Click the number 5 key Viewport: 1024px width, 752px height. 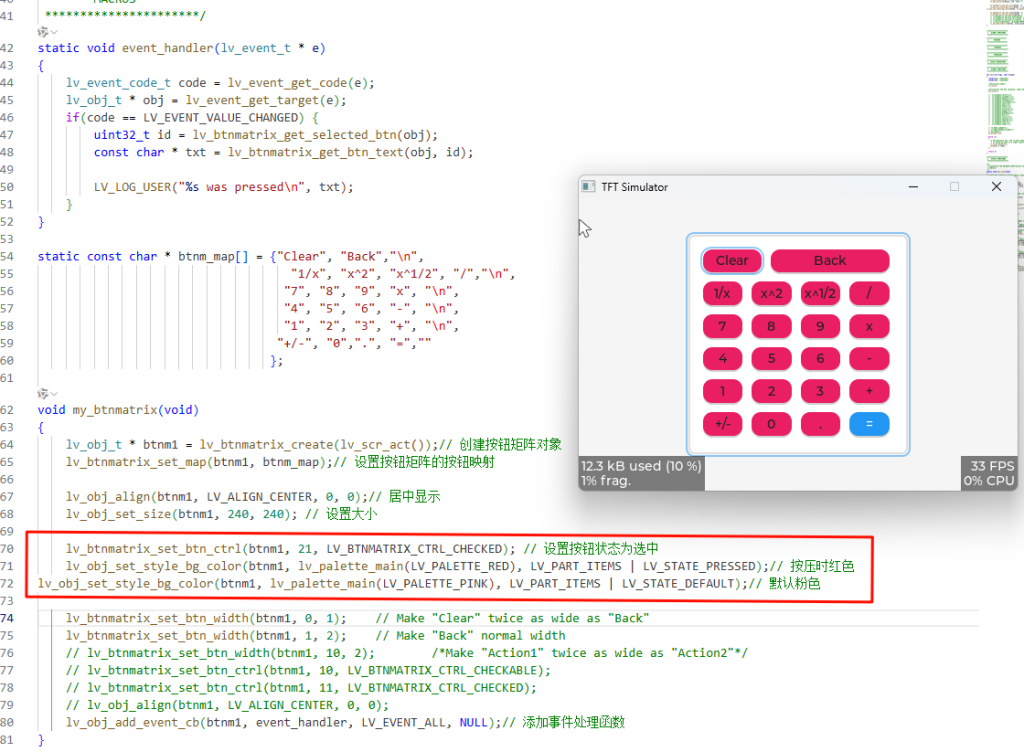[x=771, y=359]
